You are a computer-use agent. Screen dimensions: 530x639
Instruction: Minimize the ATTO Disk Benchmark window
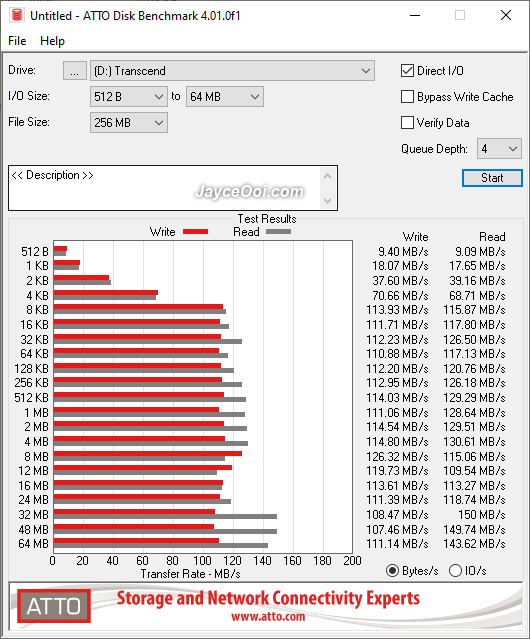415,15
